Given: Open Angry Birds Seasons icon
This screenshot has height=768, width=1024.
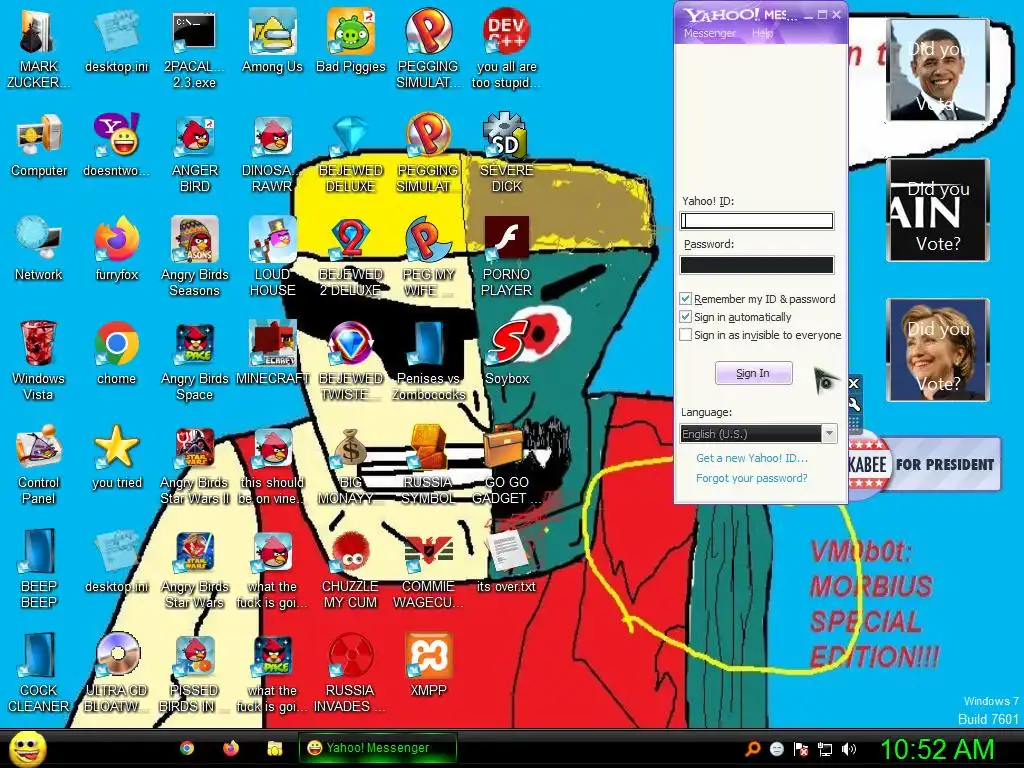Looking at the screenshot, I should coord(194,257).
